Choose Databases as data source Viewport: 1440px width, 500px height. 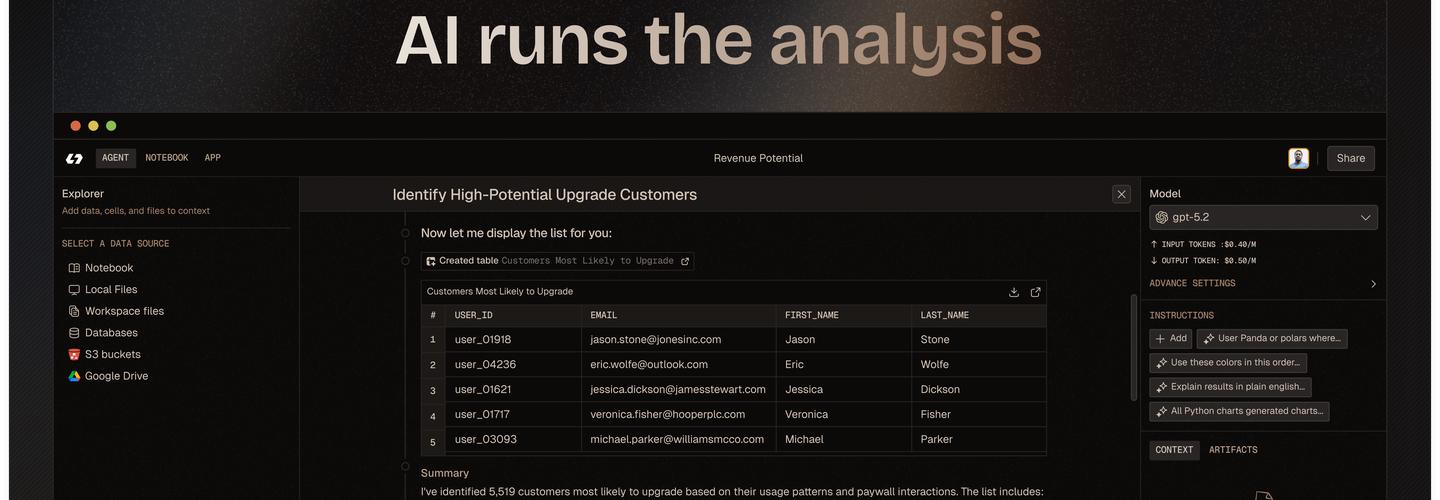[110, 333]
